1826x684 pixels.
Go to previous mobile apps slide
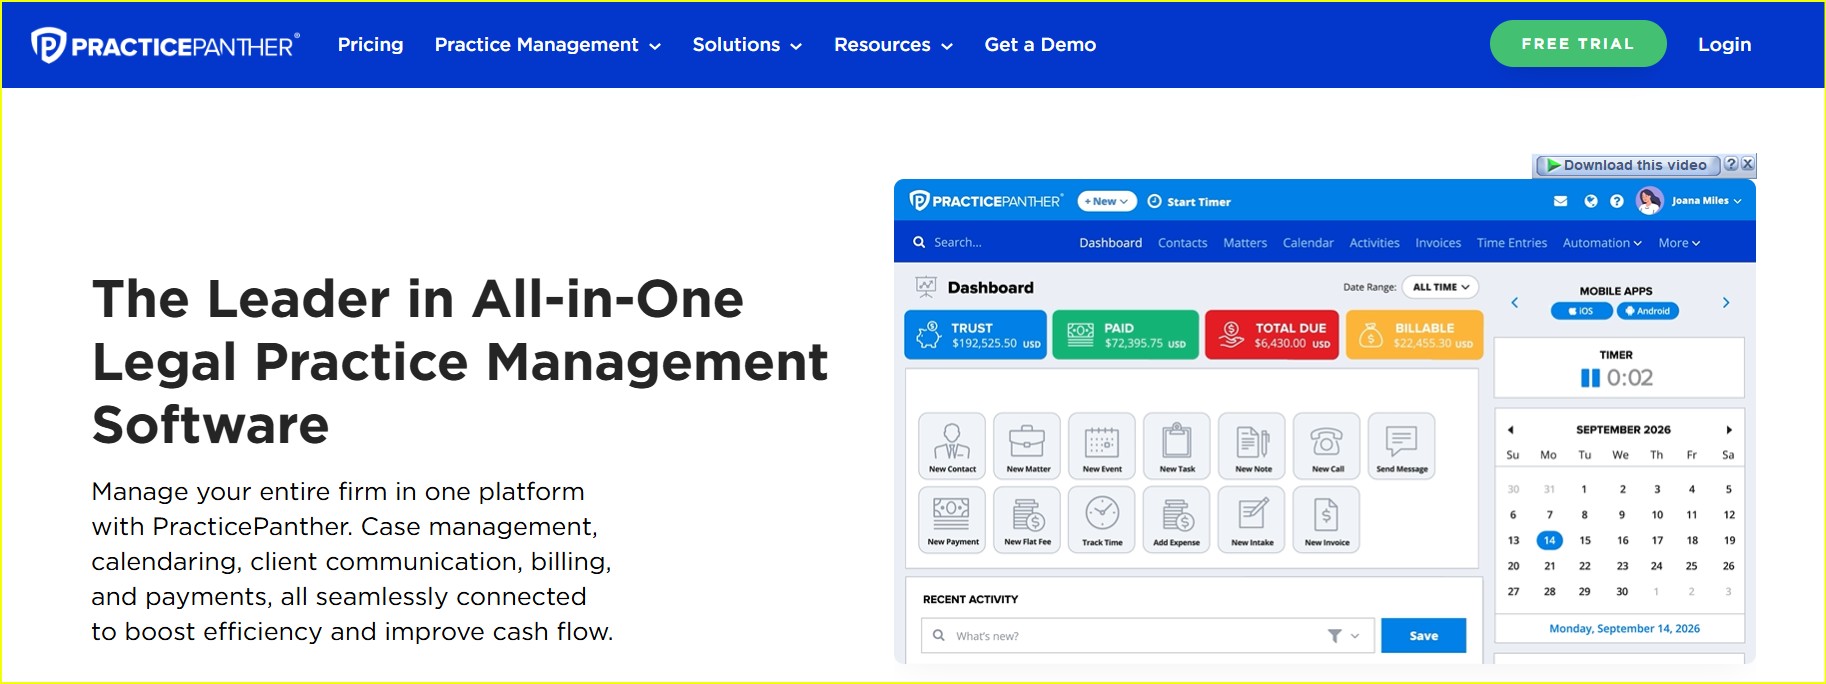coord(1514,302)
